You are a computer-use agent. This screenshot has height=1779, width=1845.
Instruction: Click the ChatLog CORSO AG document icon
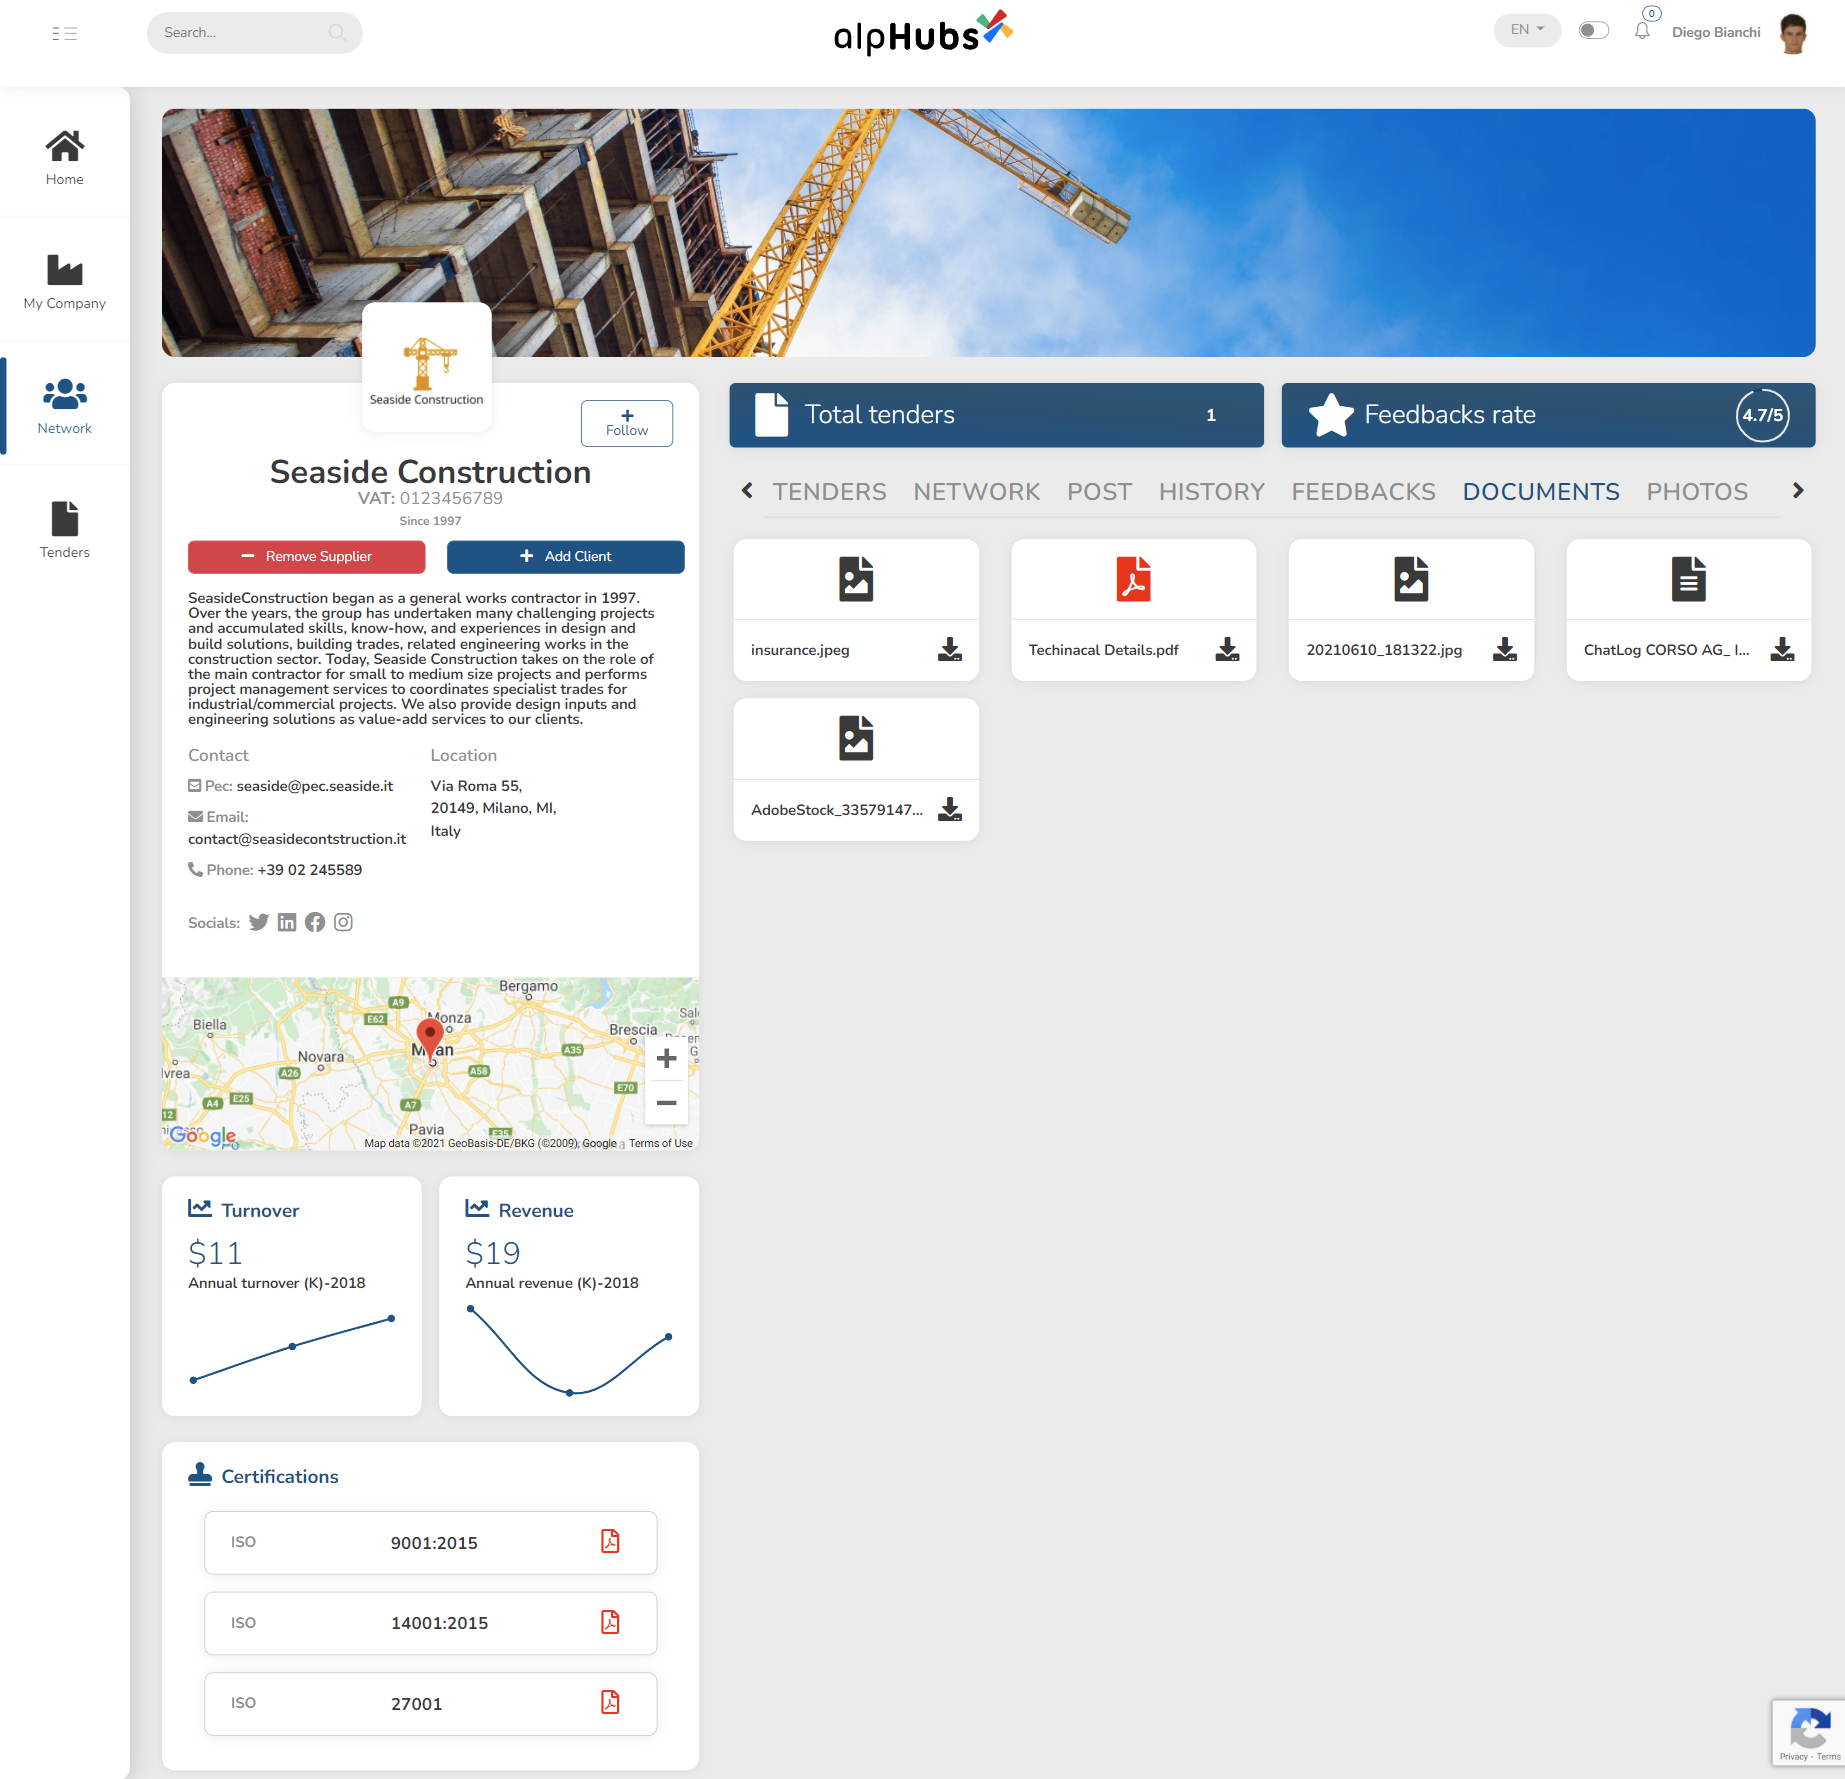click(1689, 579)
